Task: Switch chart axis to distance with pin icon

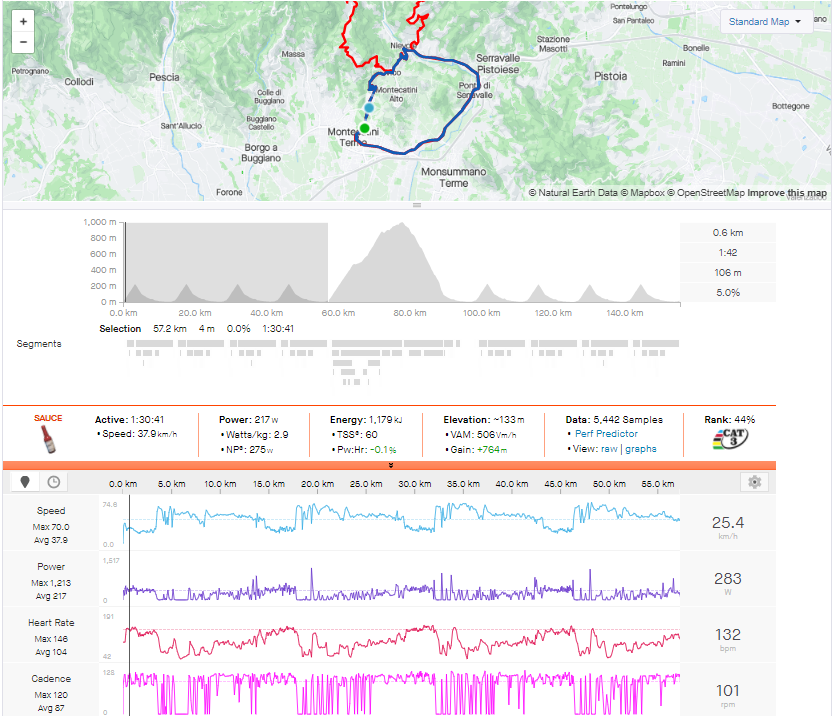Action: point(26,482)
